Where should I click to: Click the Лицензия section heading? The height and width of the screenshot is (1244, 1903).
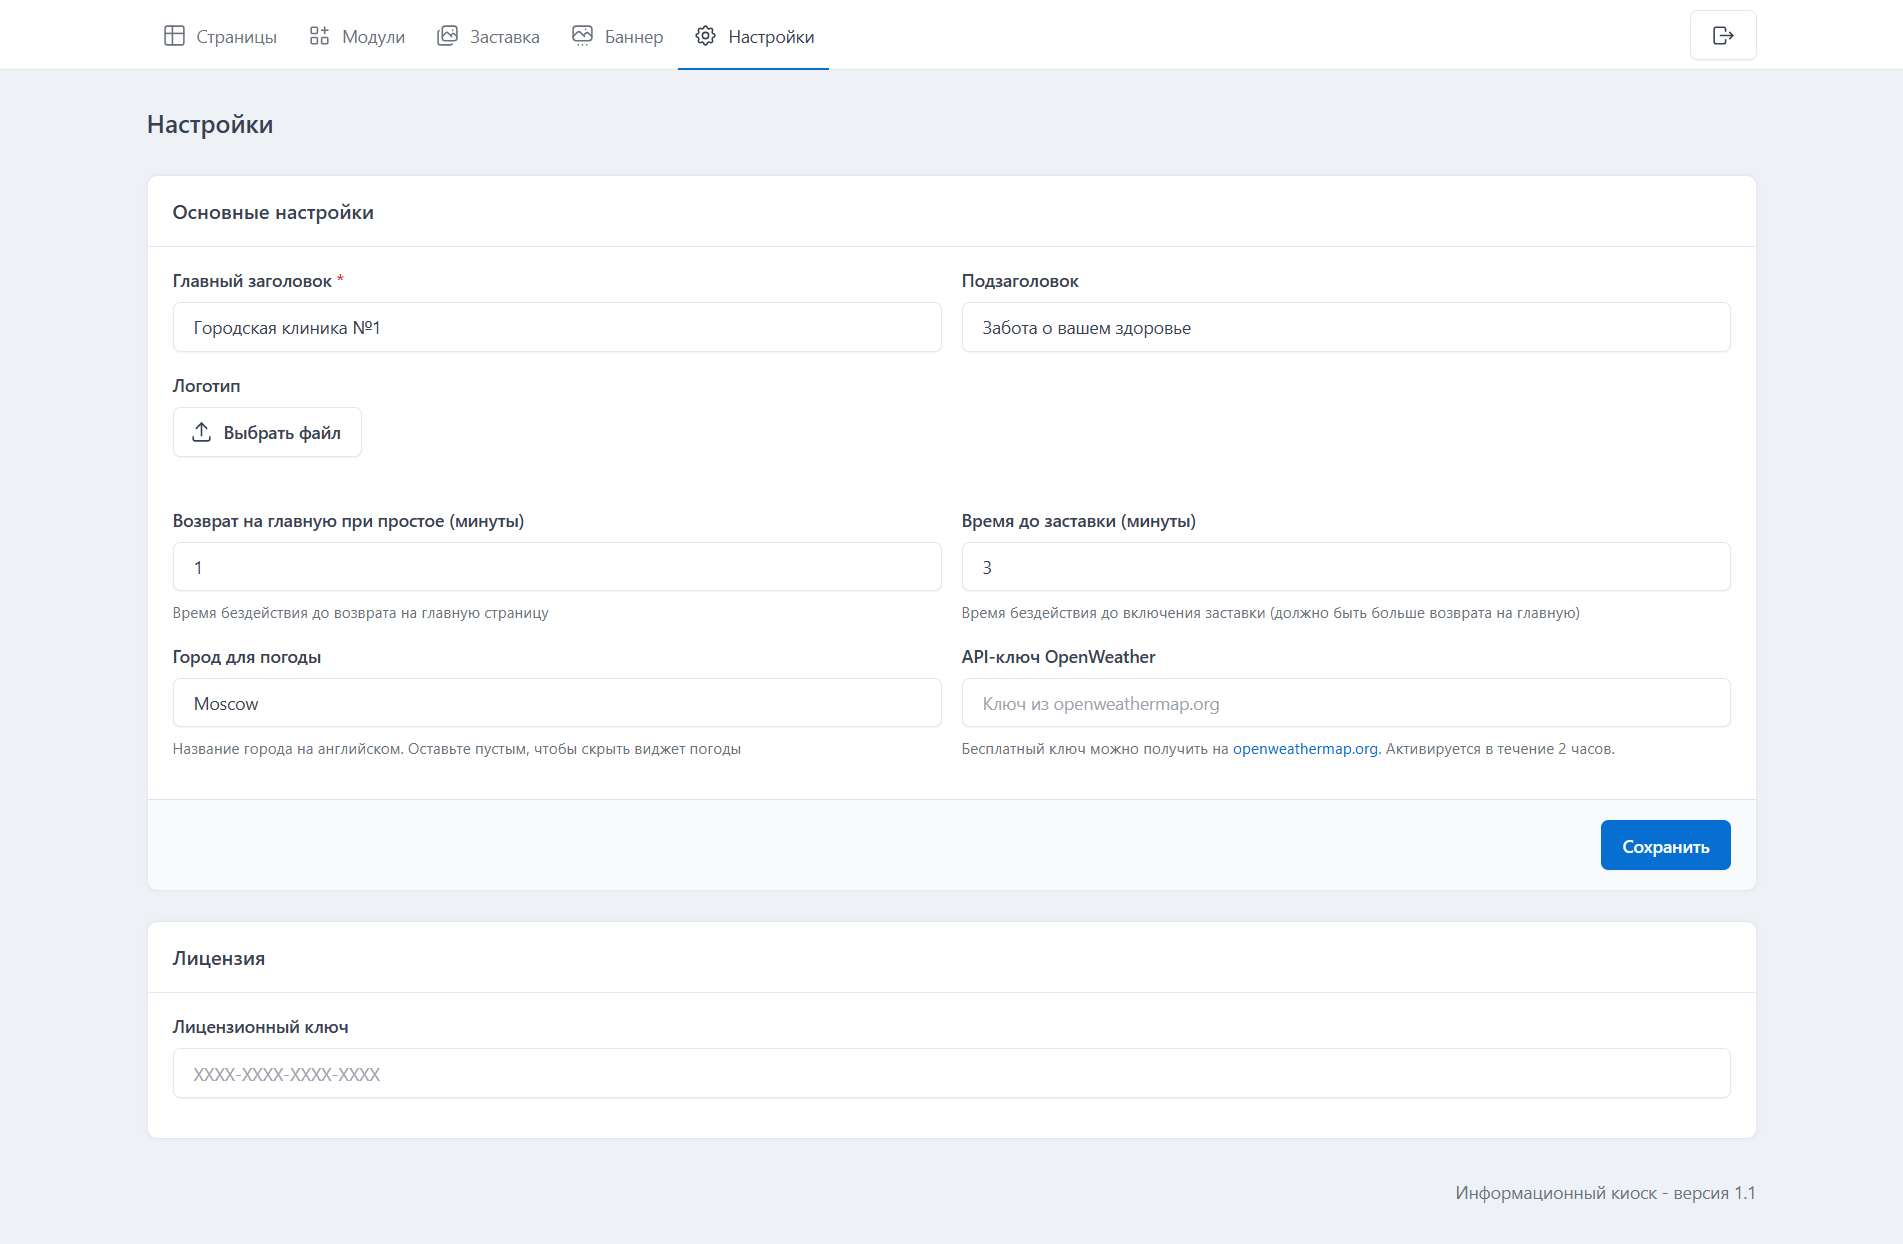tap(219, 958)
